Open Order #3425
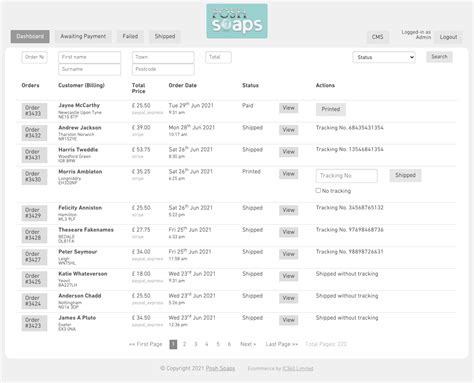474x383 pixels. (x=34, y=279)
